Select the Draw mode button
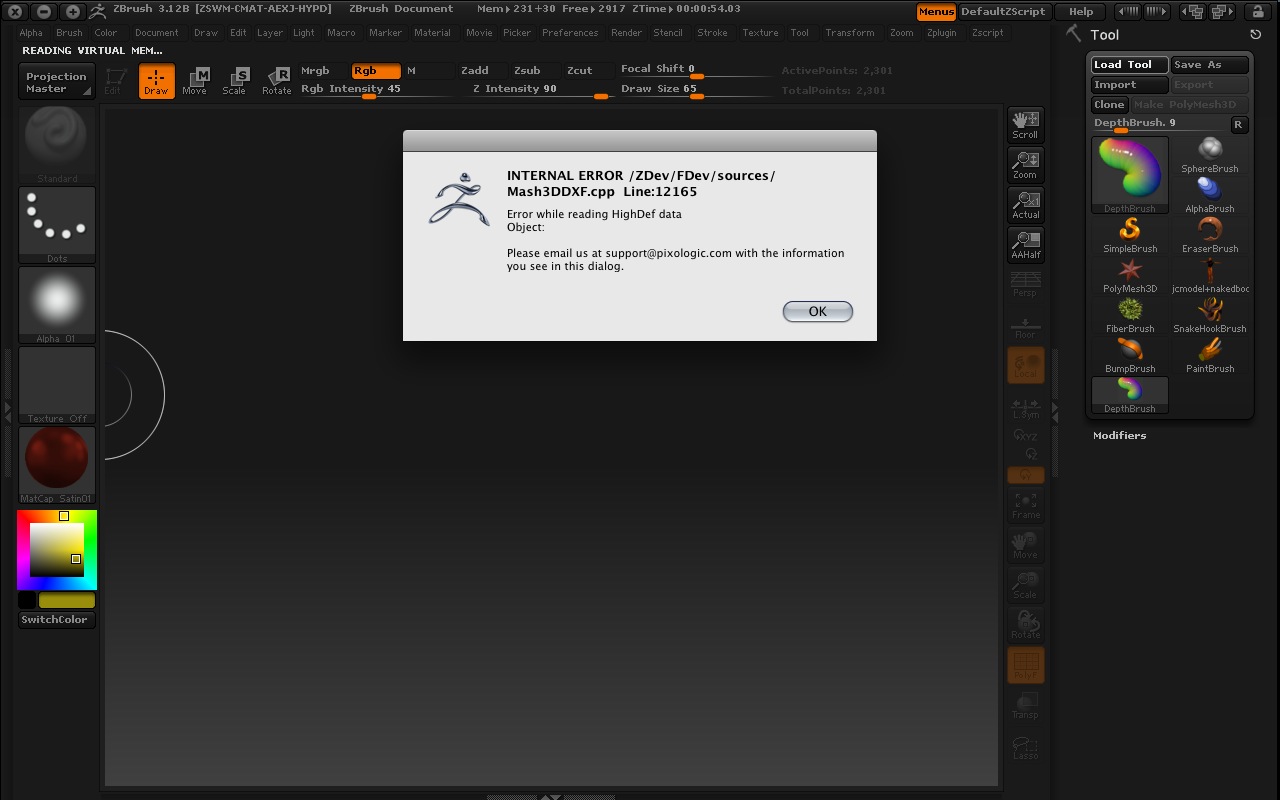 point(156,80)
